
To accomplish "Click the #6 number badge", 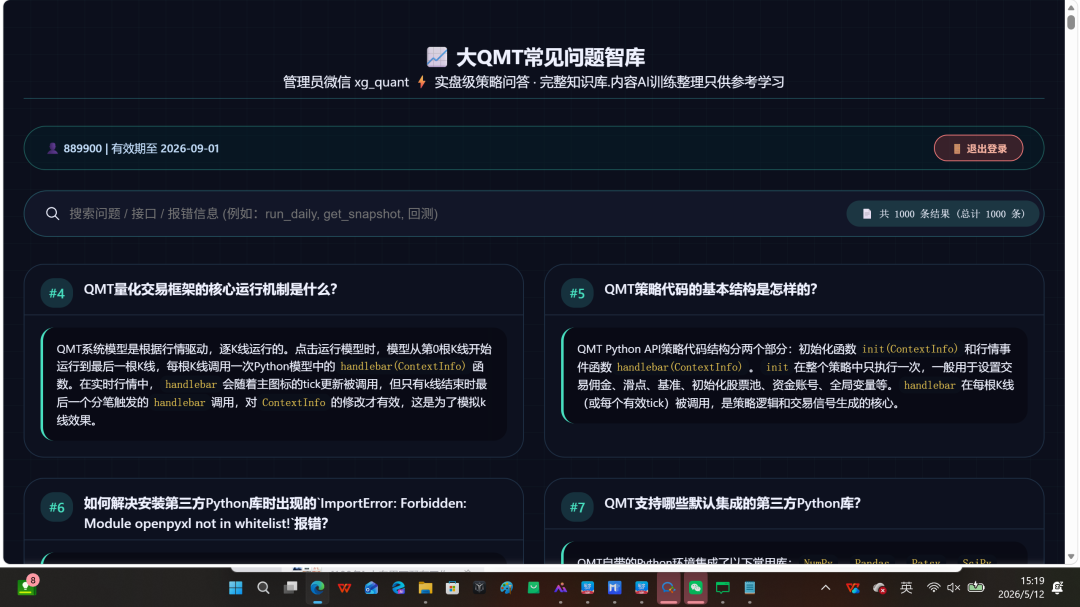I will point(56,507).
